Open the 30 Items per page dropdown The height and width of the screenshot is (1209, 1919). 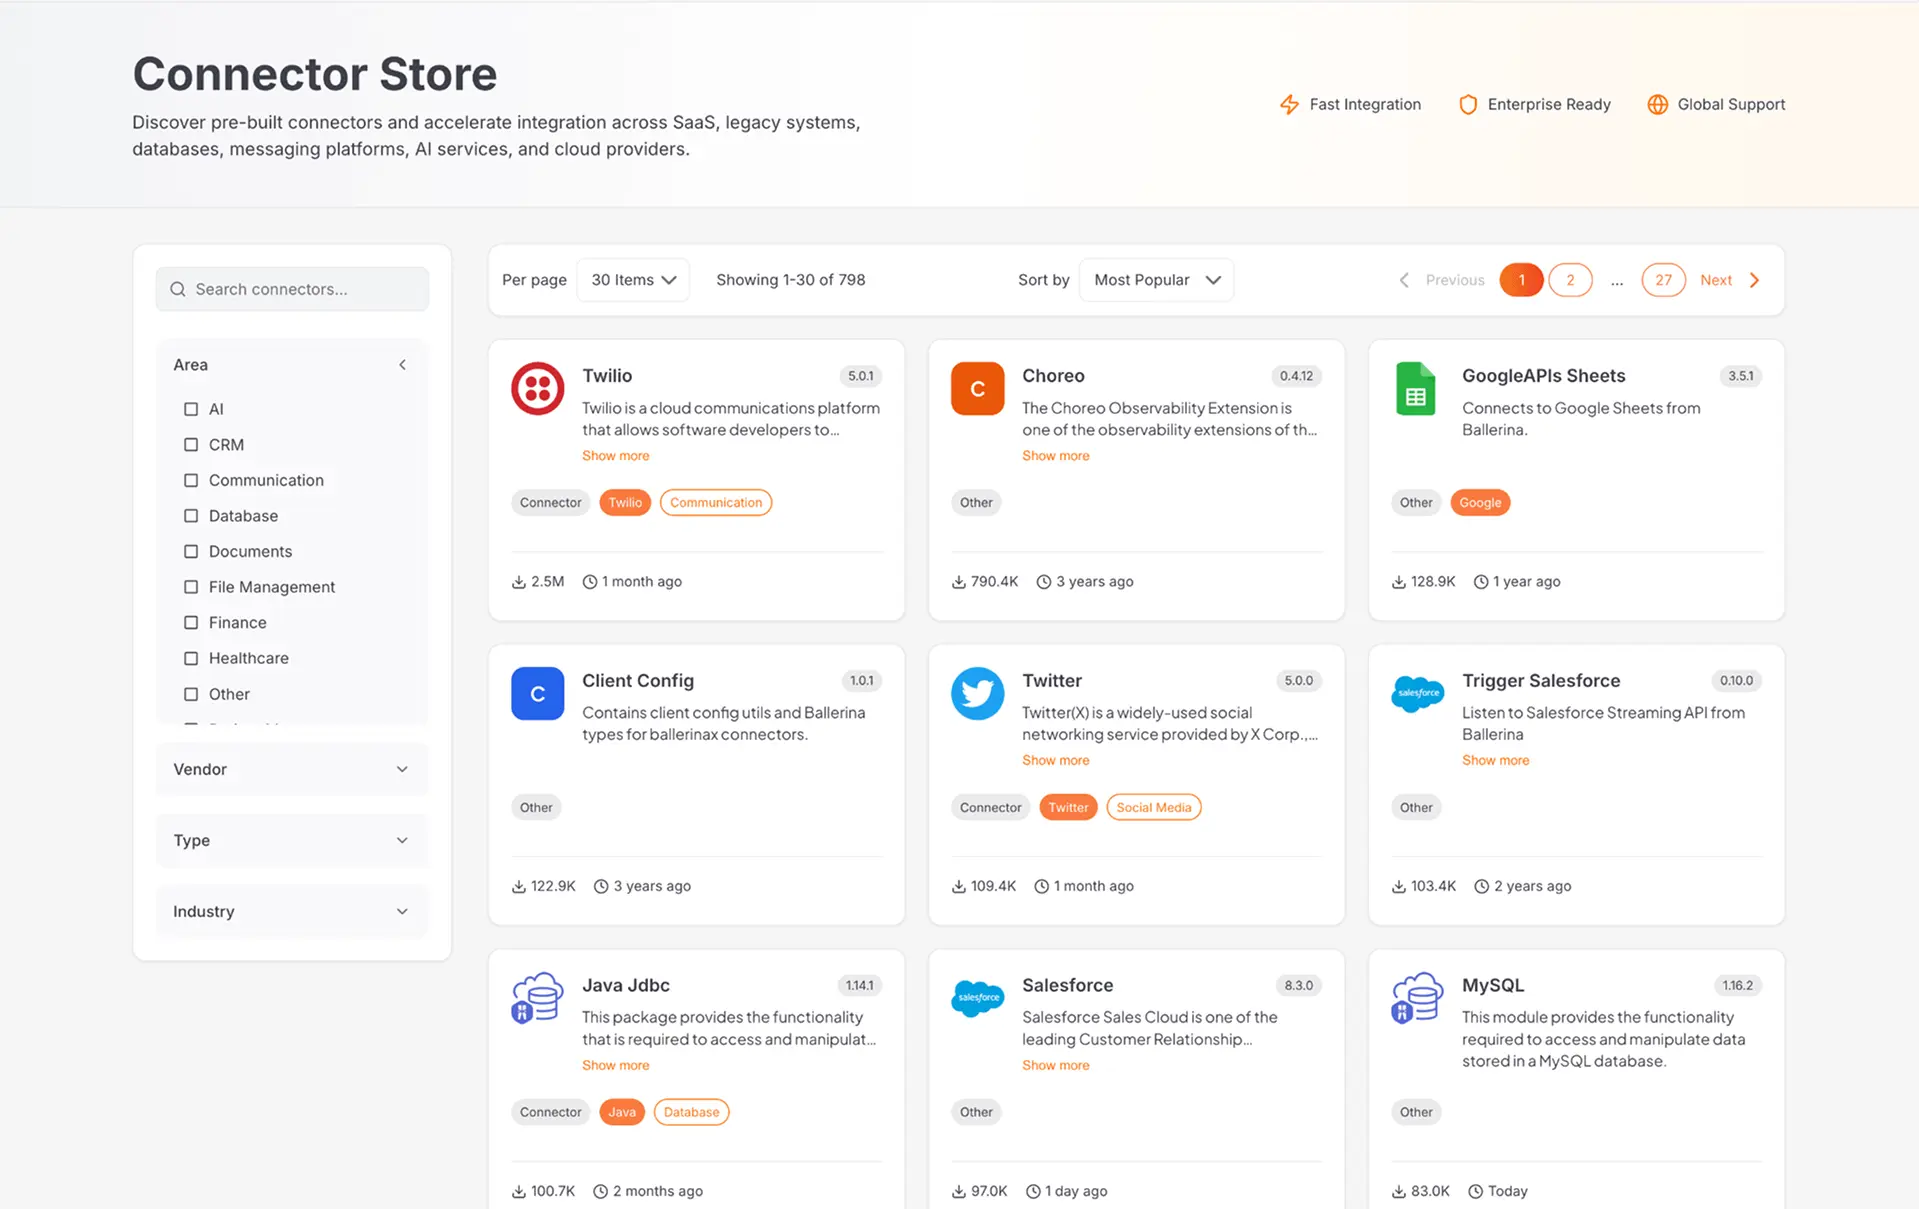click(x=633, y=280)
